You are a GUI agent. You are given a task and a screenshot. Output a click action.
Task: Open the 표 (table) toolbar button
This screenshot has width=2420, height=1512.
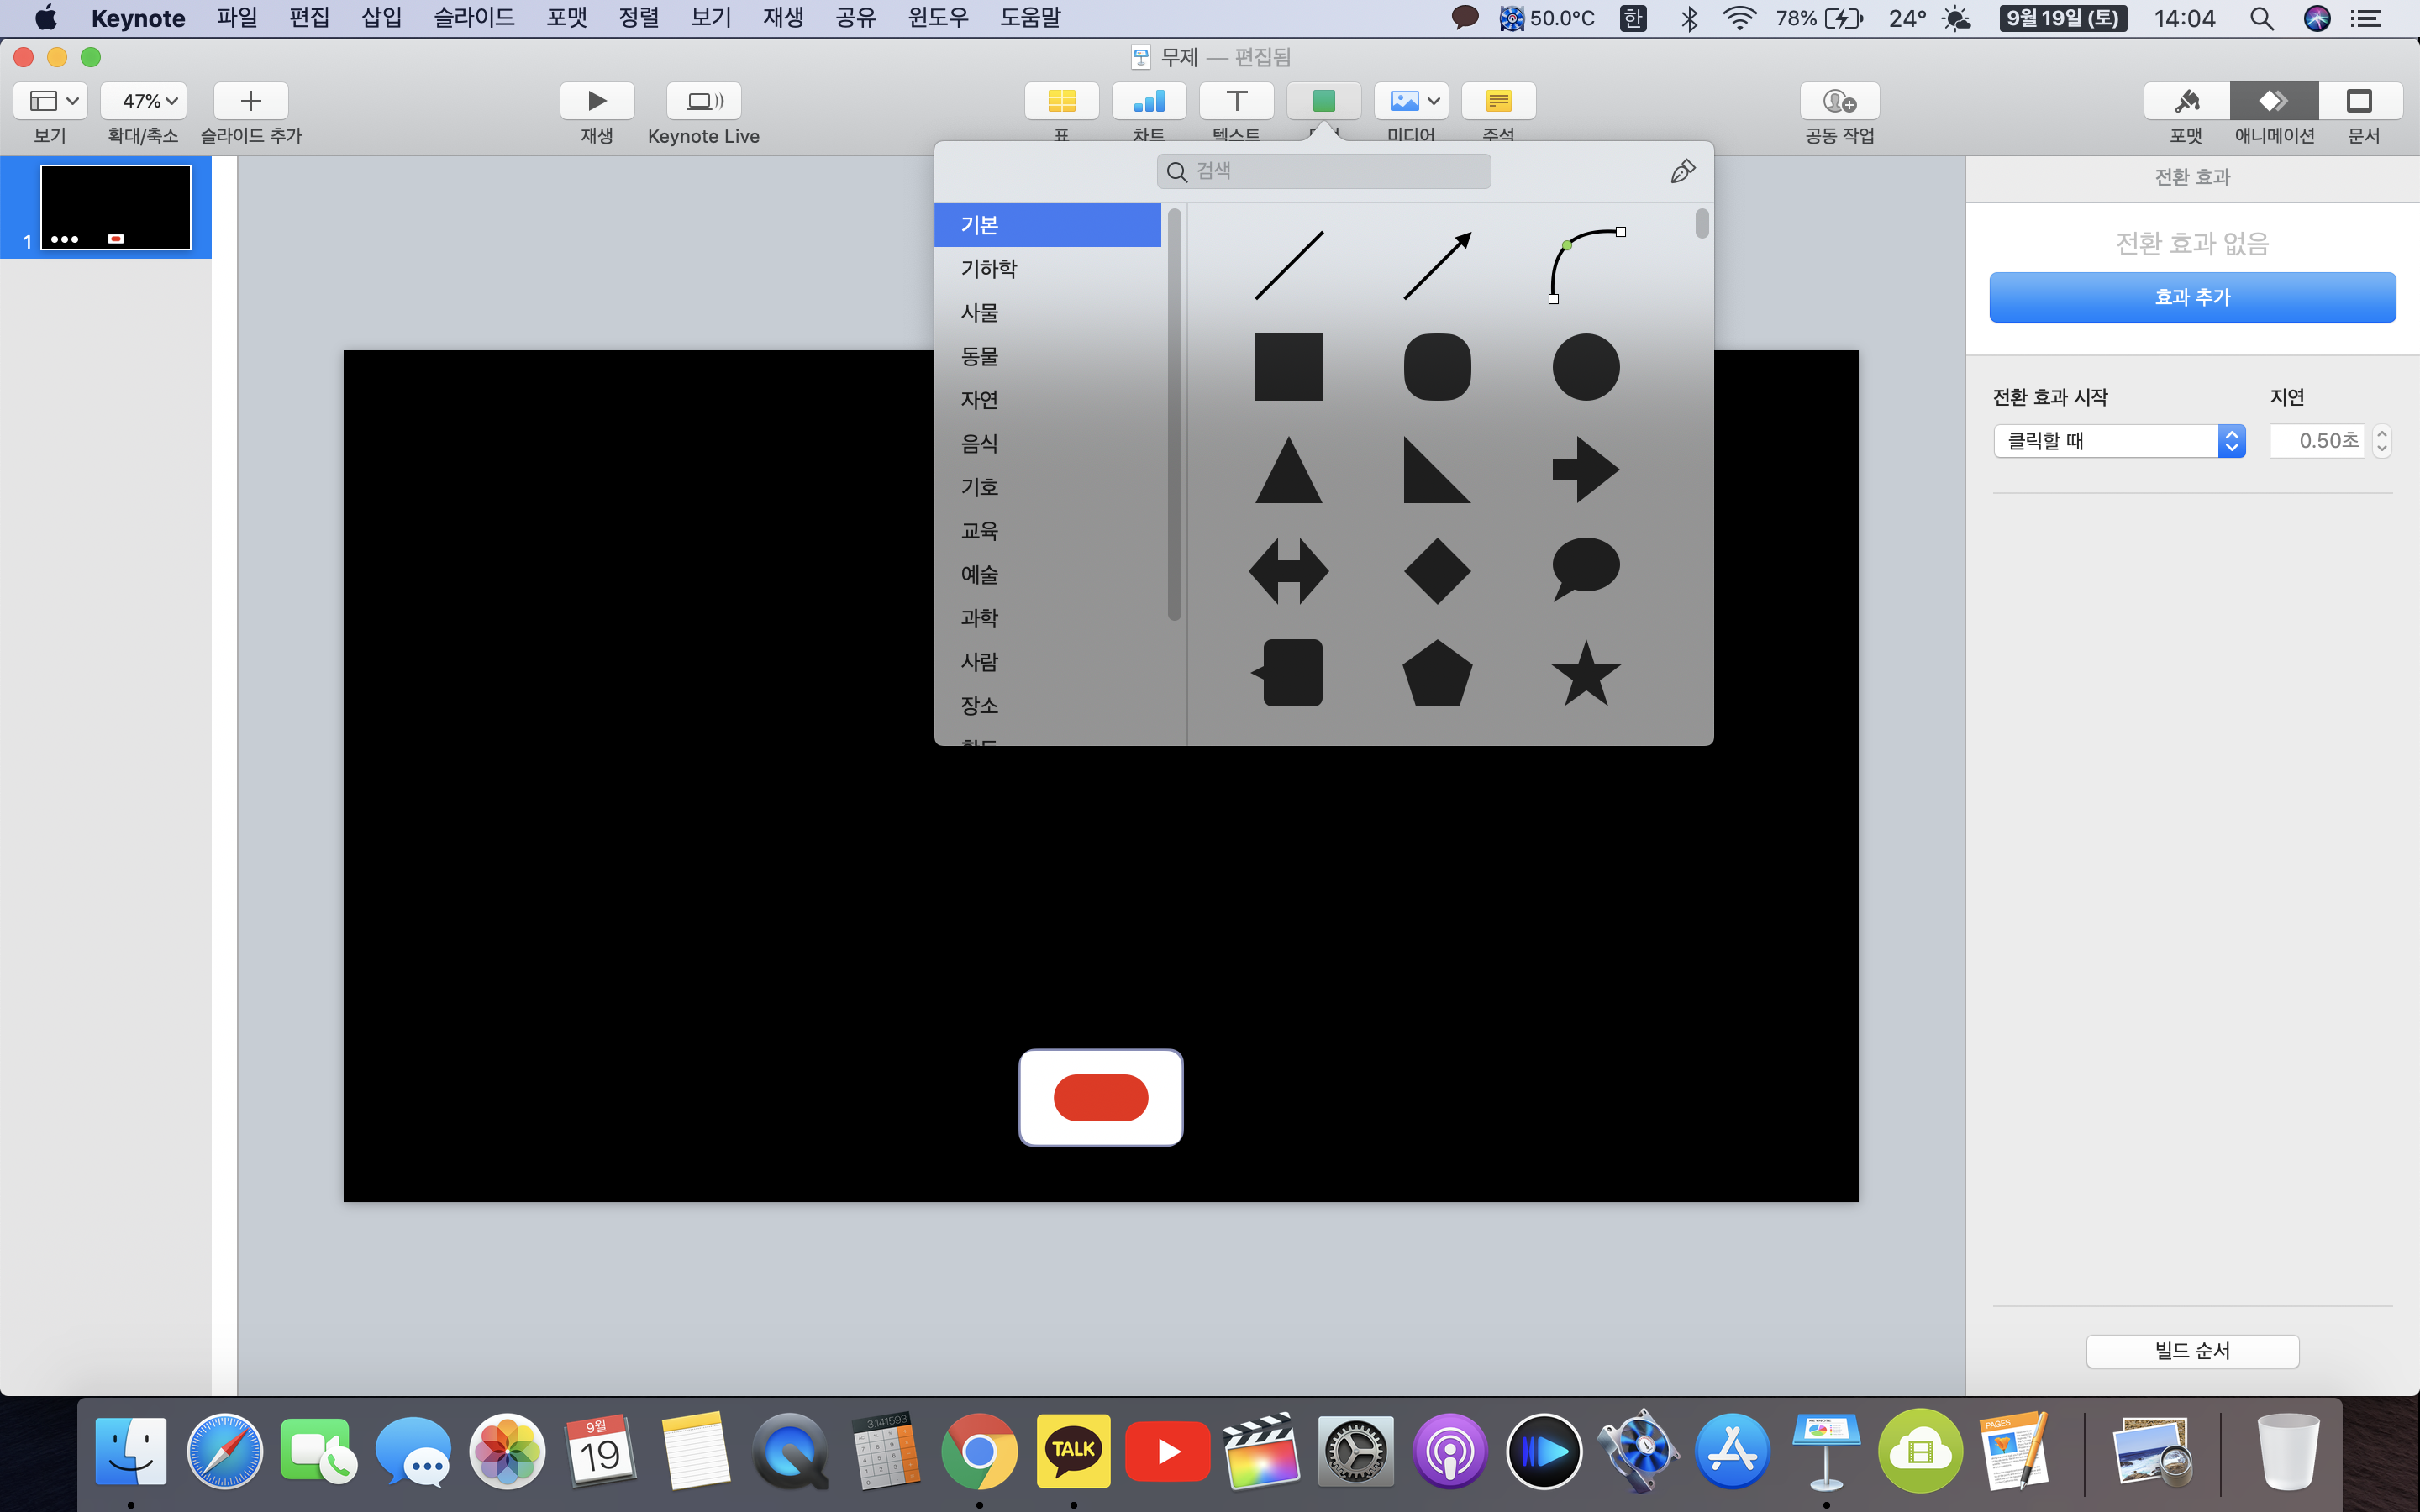(1061, 101)
